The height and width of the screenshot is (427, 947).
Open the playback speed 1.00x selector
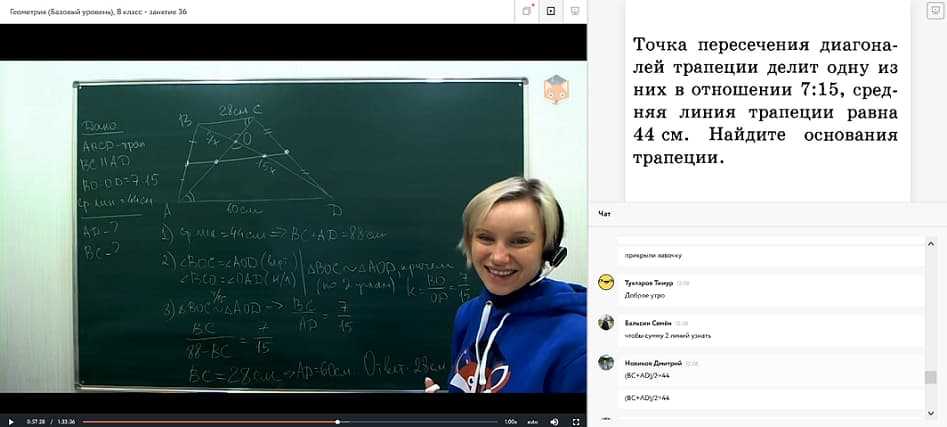pyautogui.click(x=510, y=421)
